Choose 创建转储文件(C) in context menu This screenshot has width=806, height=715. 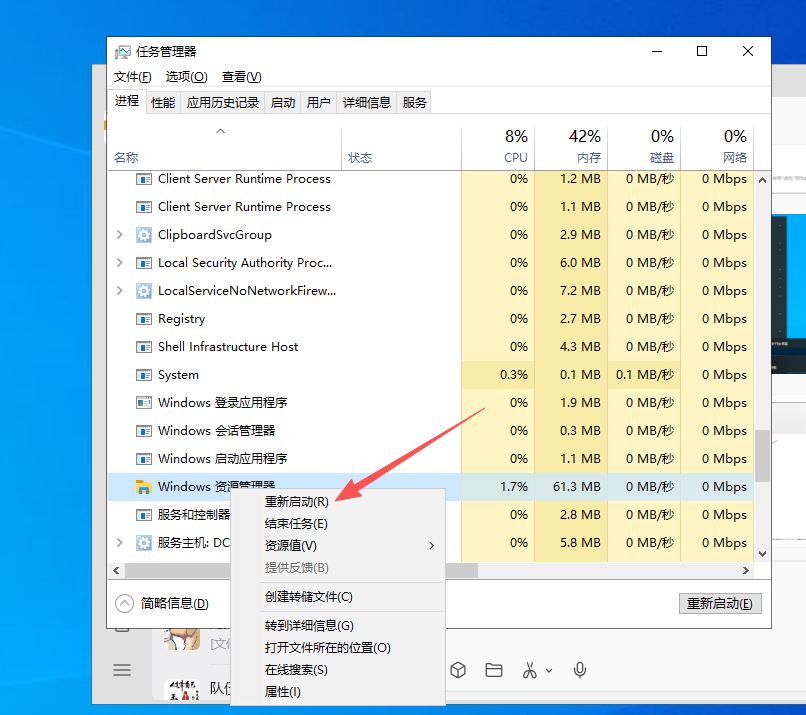pyautogui.click(x=337, y=597)
